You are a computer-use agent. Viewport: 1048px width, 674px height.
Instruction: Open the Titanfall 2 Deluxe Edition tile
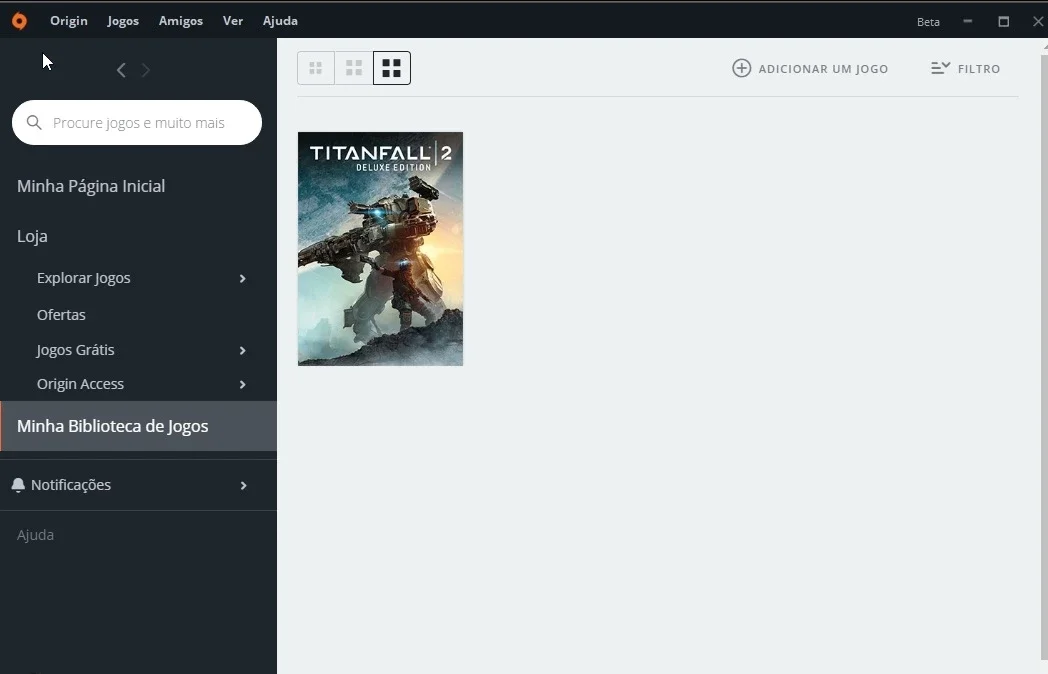click(x=380, y=249)
